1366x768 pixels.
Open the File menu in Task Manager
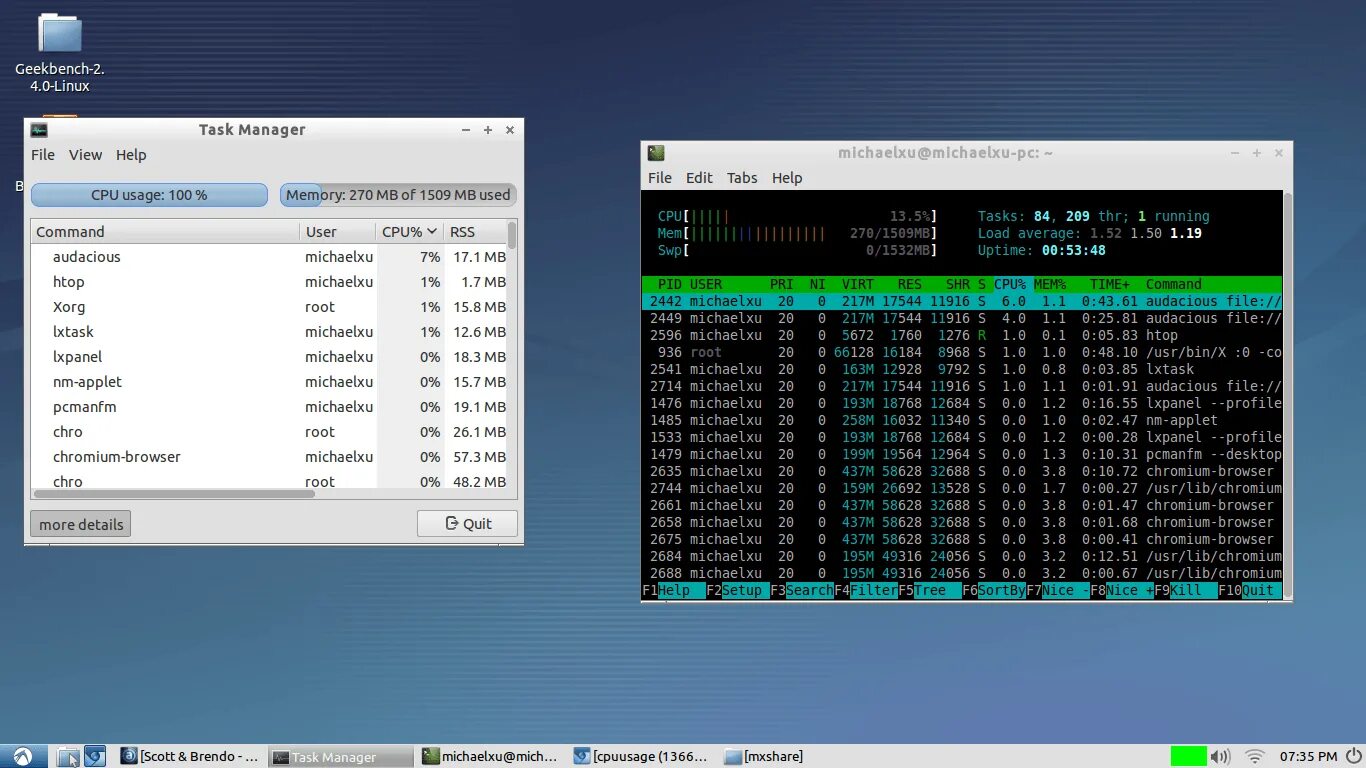pos(43,155)
